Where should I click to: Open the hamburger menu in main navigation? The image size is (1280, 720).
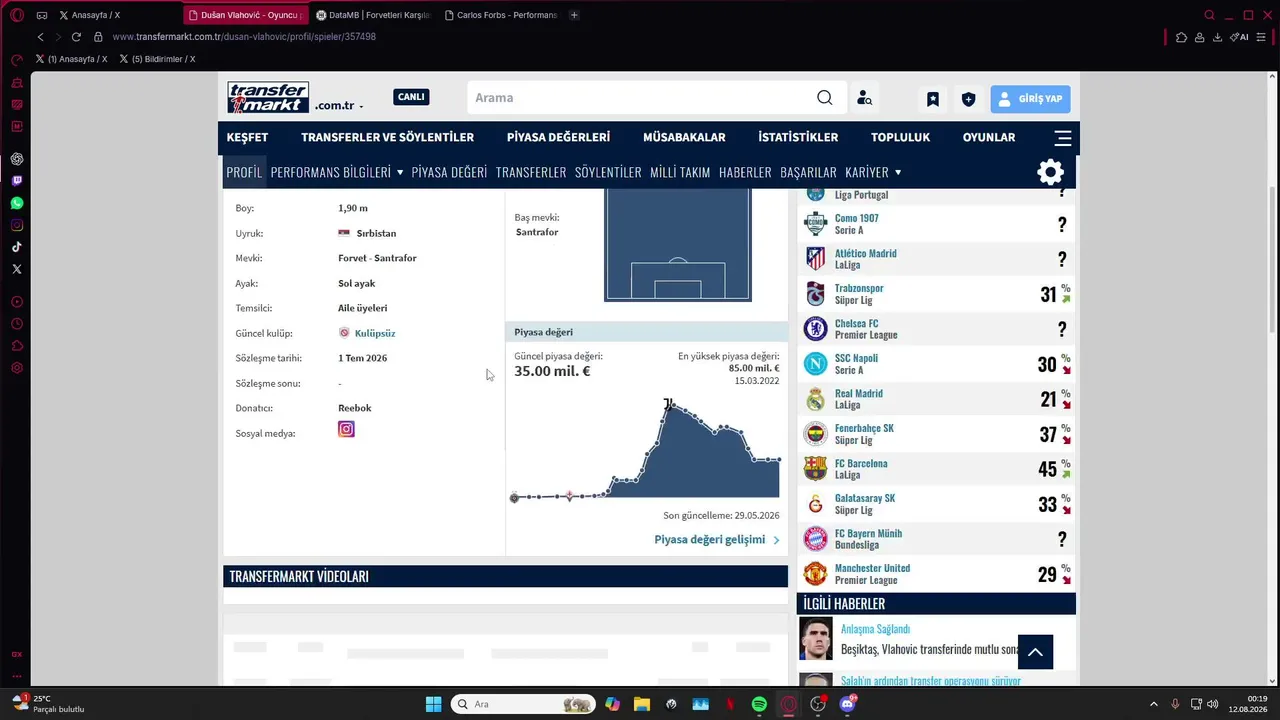coord(1063,138)
